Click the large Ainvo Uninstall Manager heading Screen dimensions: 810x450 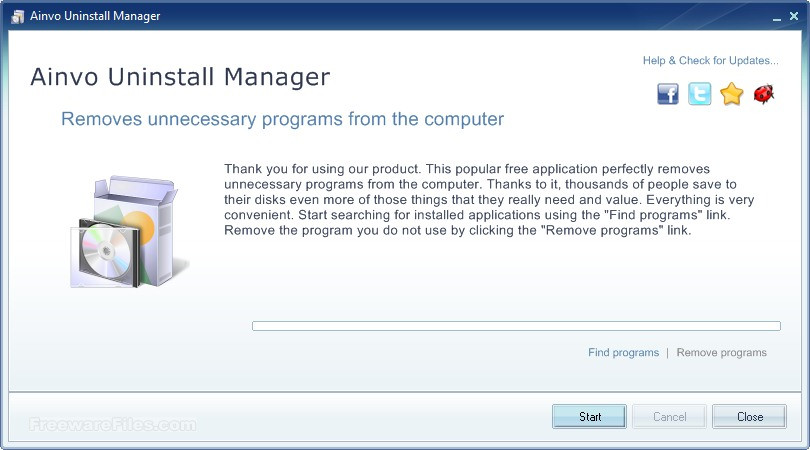coord(180,77)
